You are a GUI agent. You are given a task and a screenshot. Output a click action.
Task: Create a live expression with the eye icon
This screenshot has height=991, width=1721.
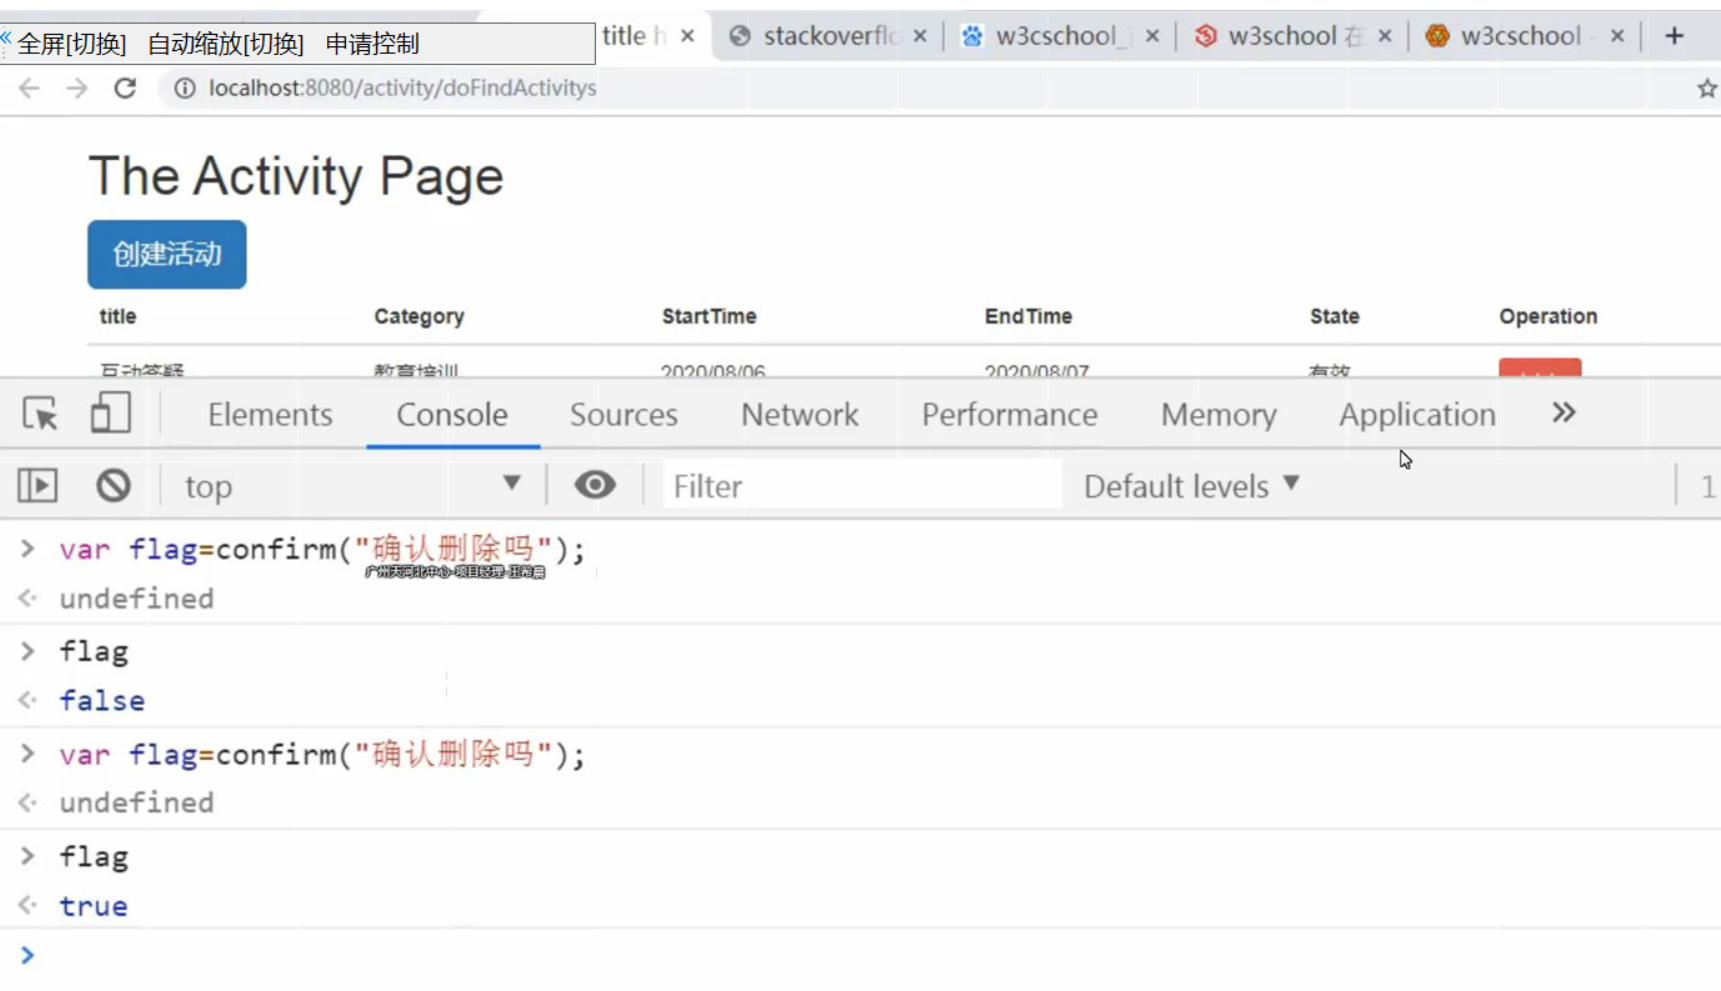595,485
